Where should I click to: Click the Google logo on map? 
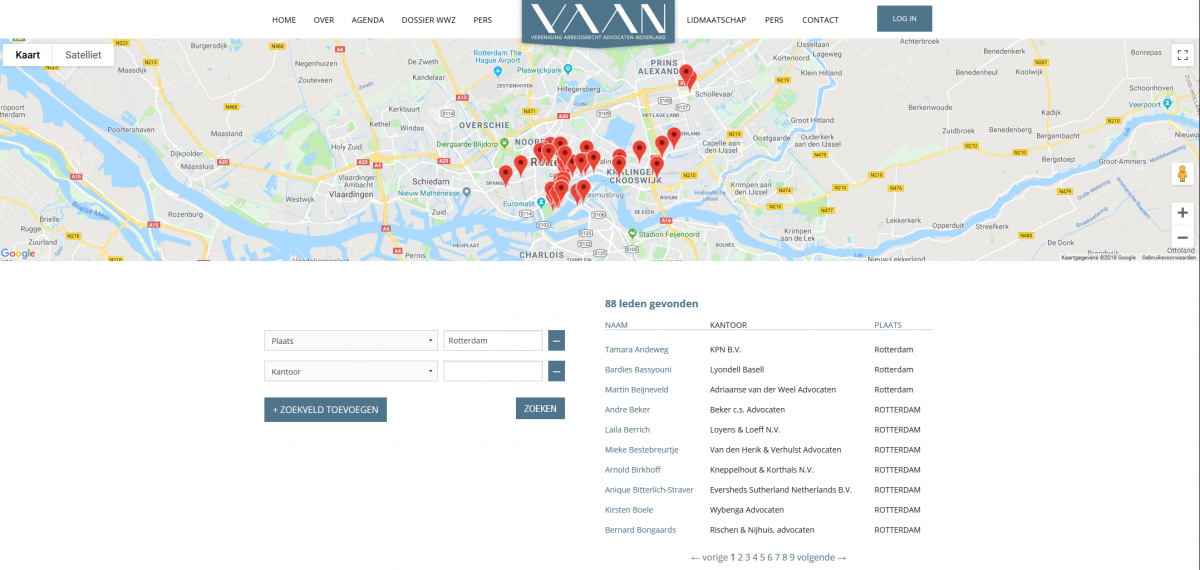(18, 254)
